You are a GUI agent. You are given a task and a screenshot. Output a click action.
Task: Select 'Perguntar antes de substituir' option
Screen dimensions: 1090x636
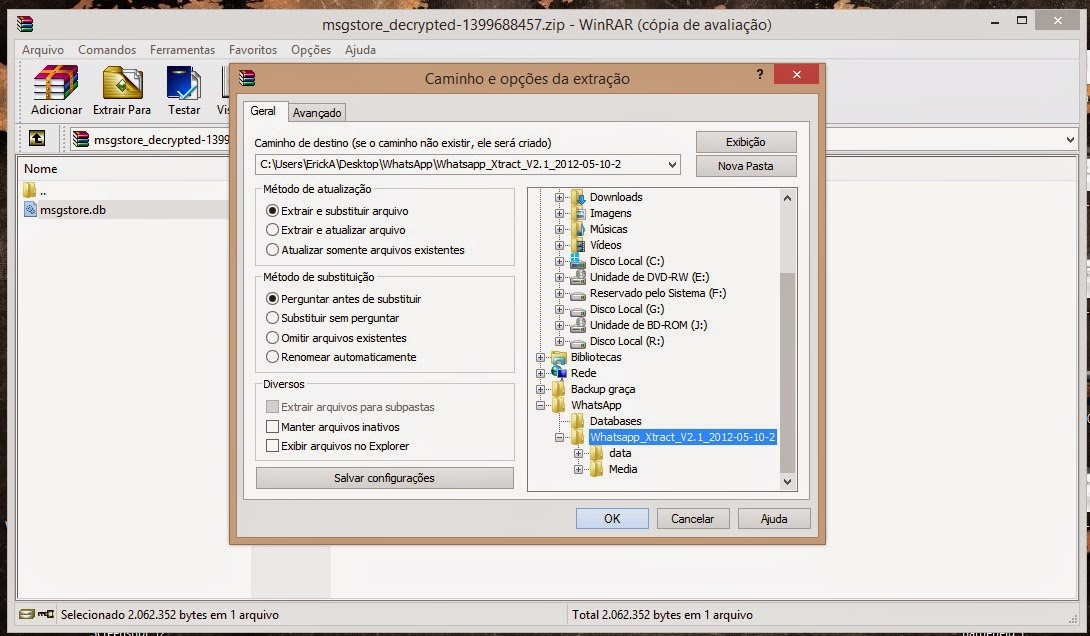272,299
